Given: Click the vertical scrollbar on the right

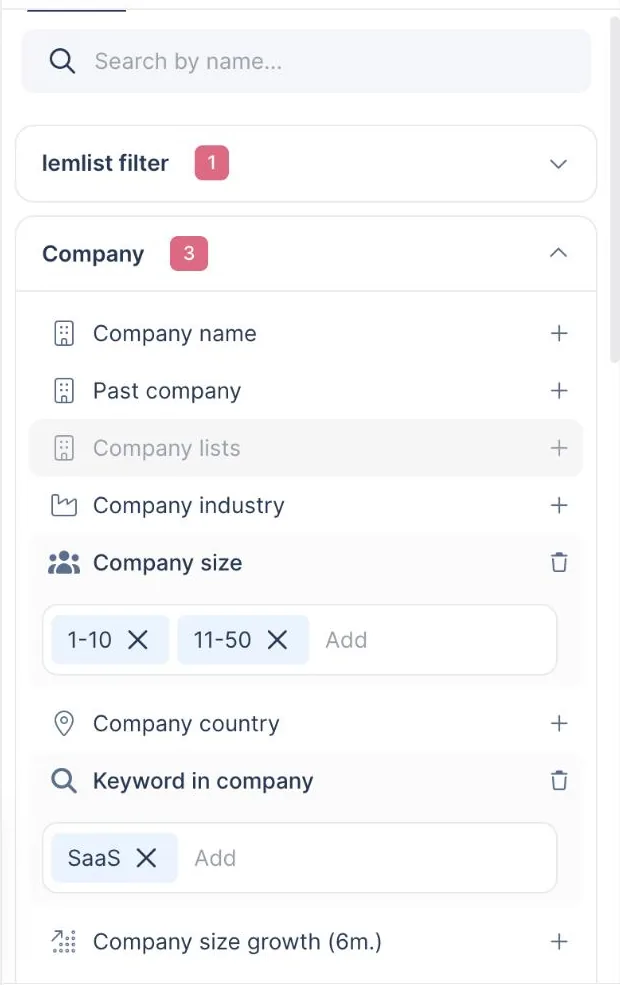Looking at the screenshot, I should 614,188.
